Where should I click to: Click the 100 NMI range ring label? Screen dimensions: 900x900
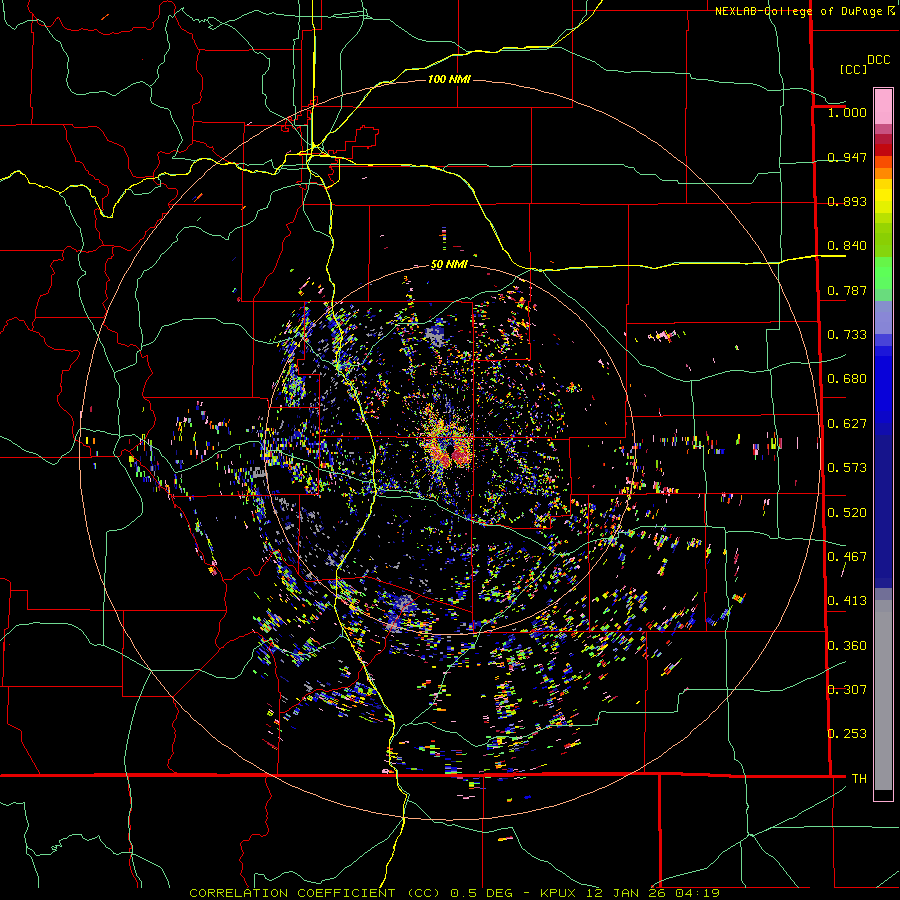[449, 79]
